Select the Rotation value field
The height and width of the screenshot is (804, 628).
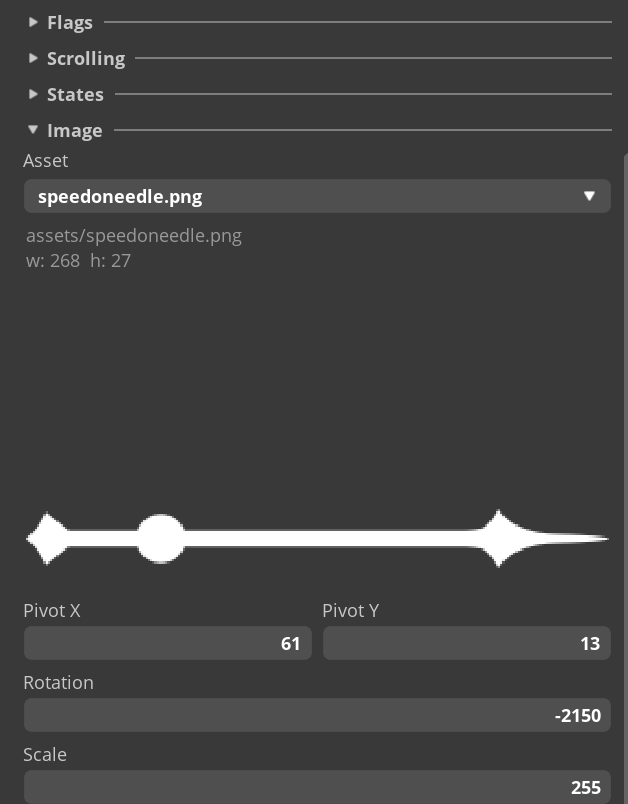pyautogui.click(x=317, y=716)
